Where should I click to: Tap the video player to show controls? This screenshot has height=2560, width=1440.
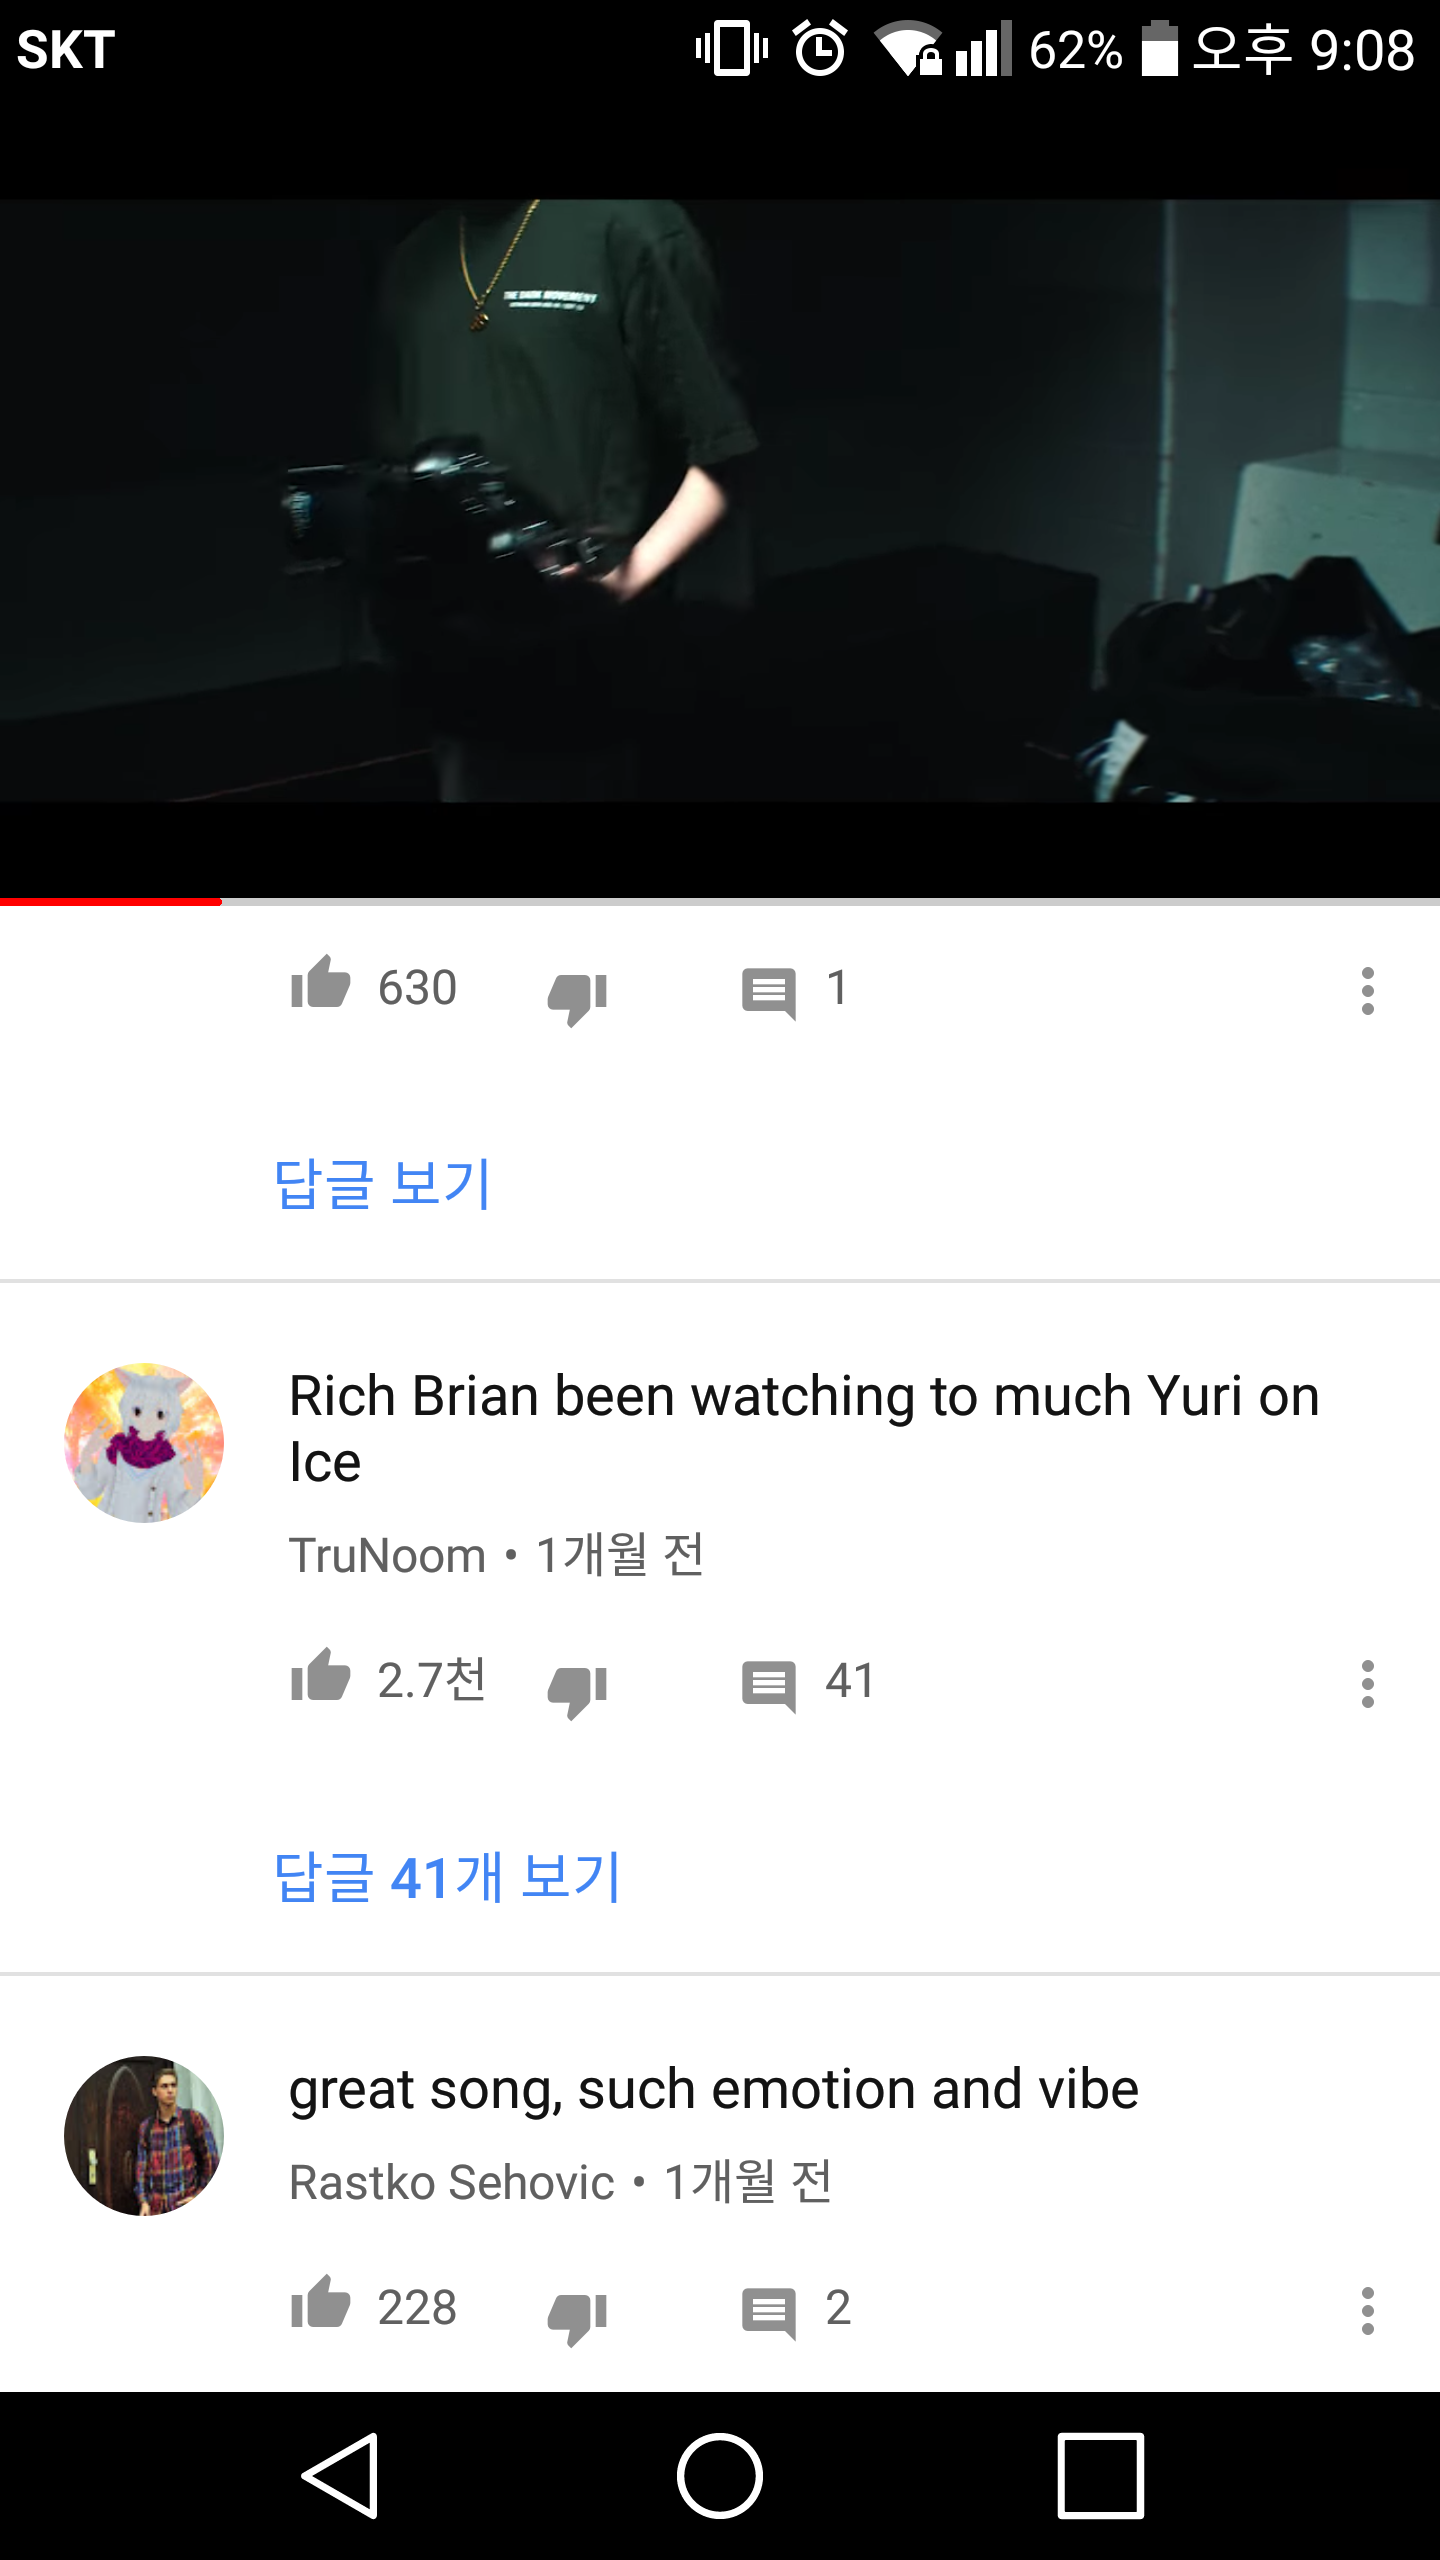tap(720, 500)
